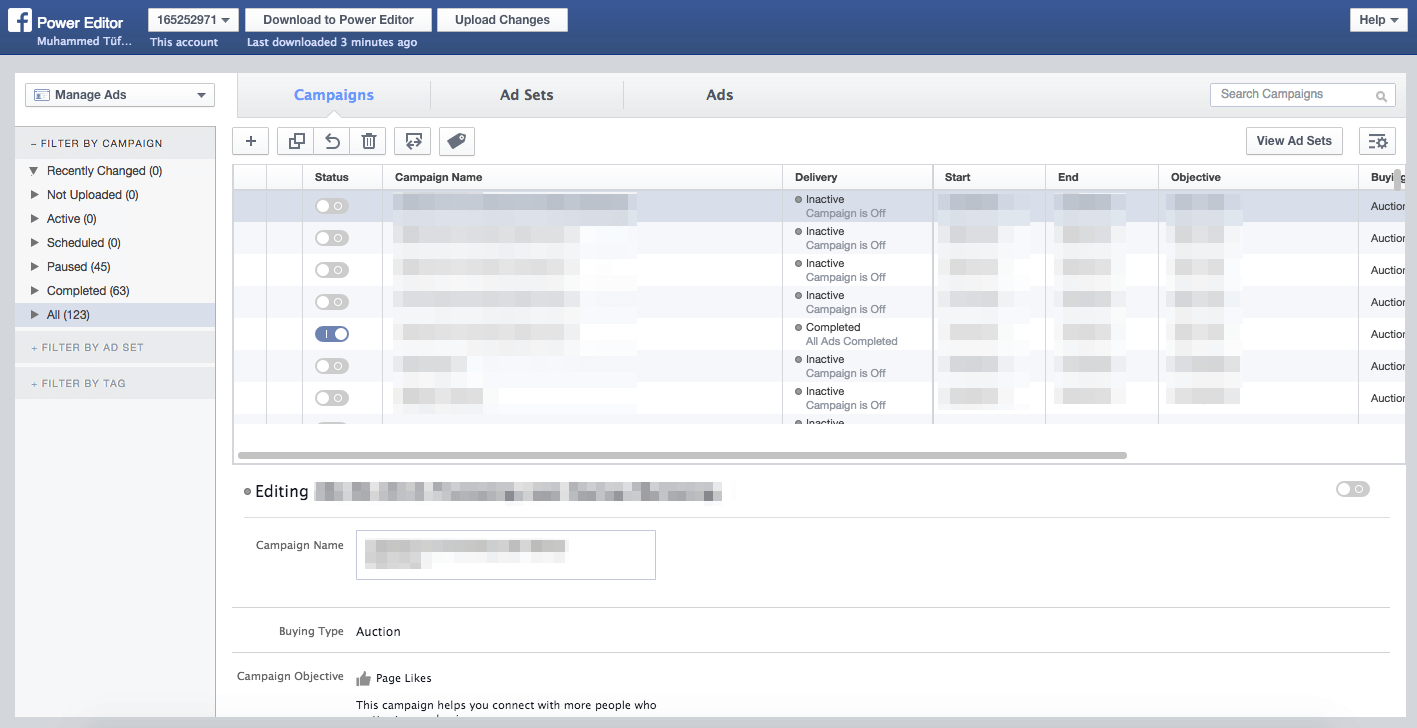
Task: Toggle status switch in second campaign row
Action: pos(331,238)
